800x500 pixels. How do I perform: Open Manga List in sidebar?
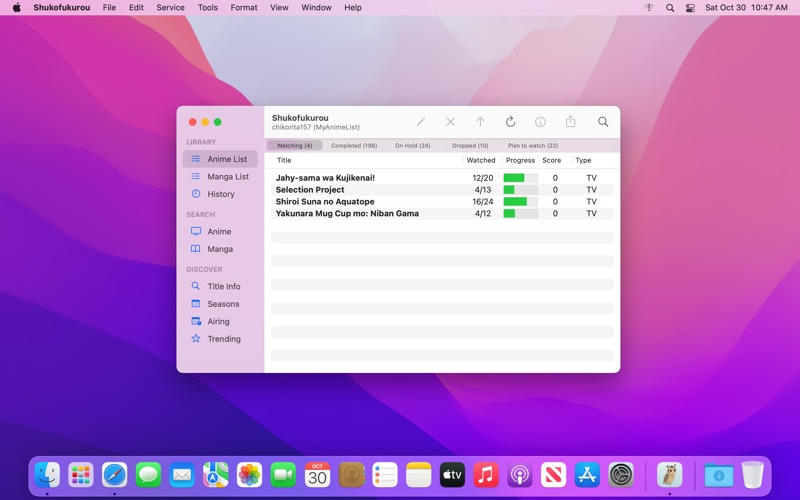coord(220,177)
